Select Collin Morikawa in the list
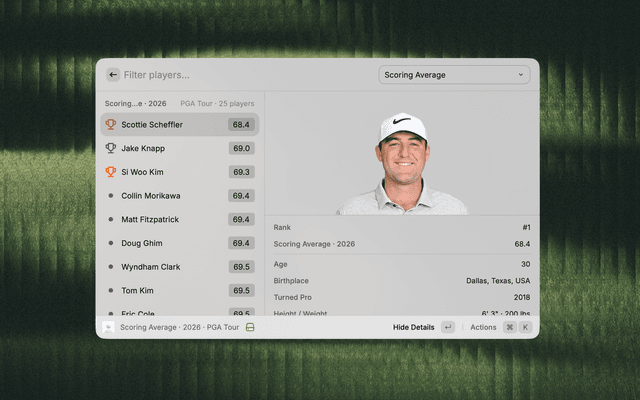 180,196
